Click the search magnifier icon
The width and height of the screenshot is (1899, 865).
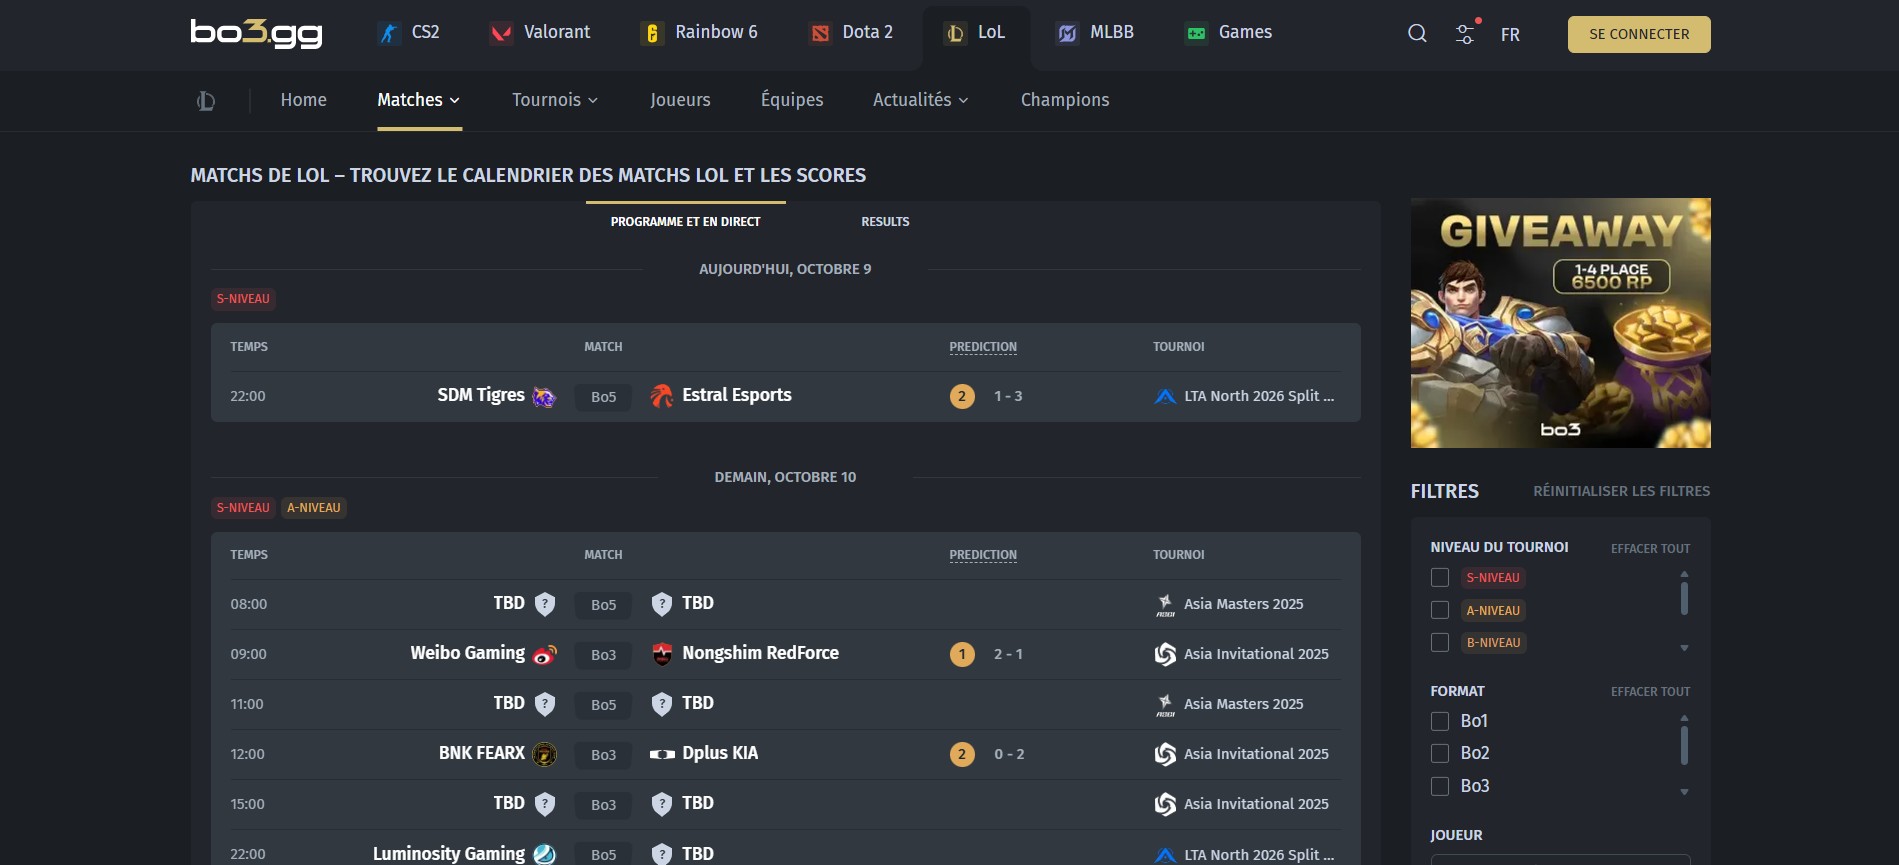tap(1417, 34)
